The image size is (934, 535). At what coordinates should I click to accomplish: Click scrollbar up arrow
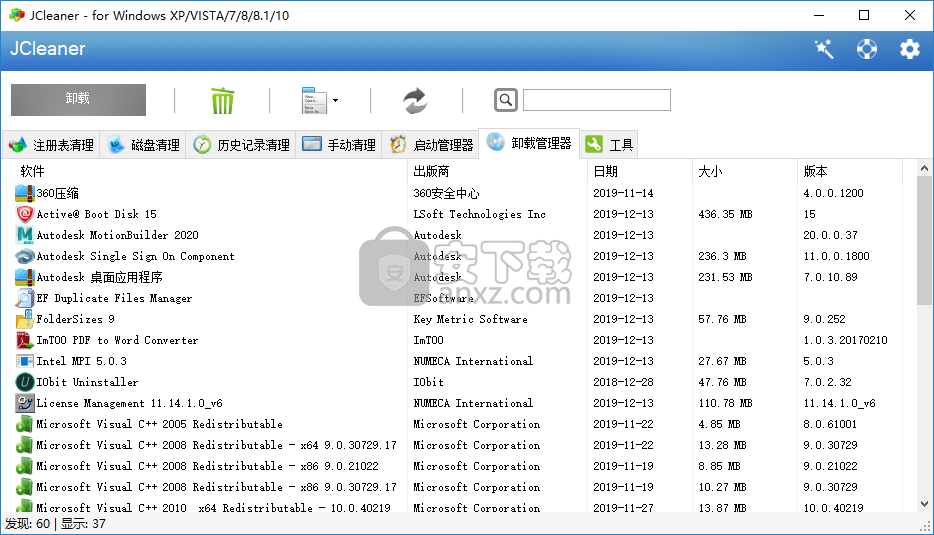924,169
